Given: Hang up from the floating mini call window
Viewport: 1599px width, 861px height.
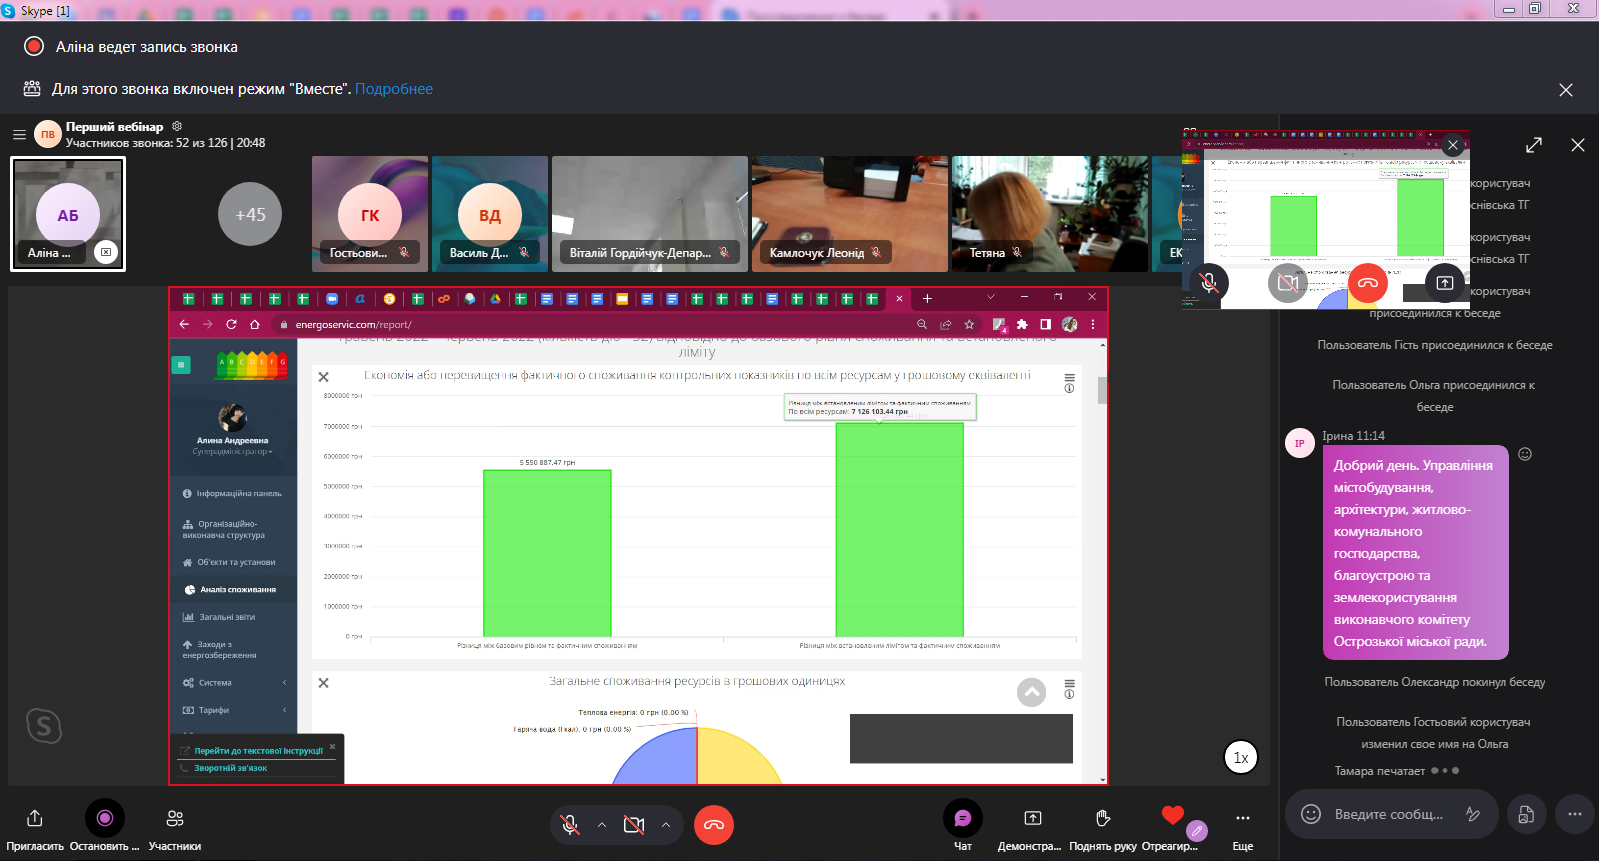Looking at the screenshot, I should point(1368,283).
